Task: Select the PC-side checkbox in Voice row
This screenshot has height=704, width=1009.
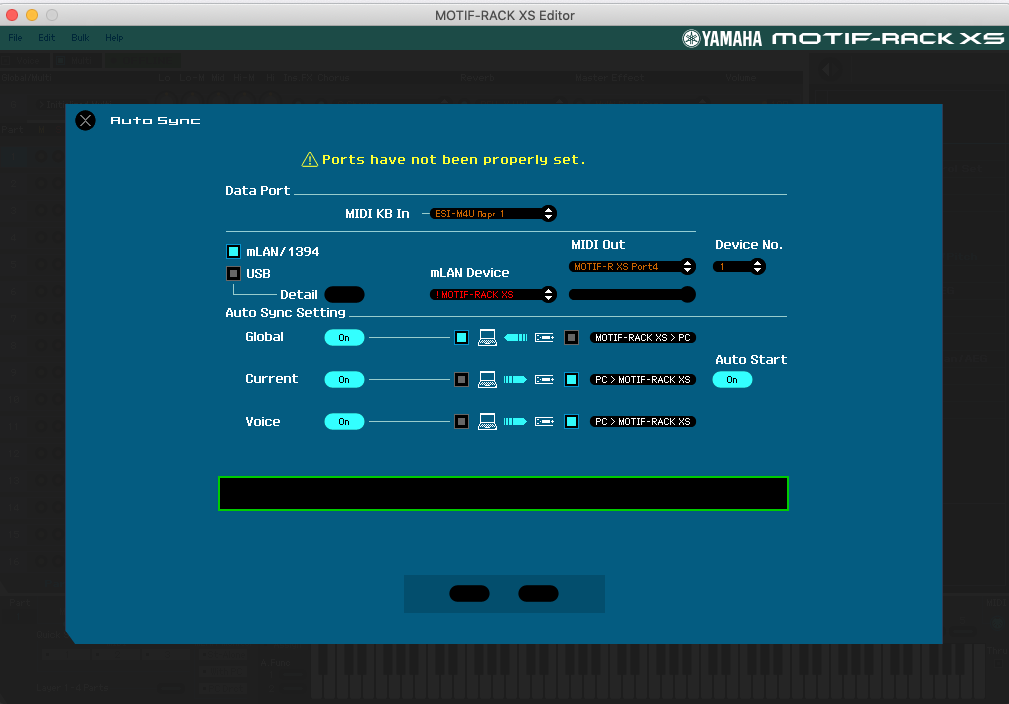Action: click(x=461, y=421)
